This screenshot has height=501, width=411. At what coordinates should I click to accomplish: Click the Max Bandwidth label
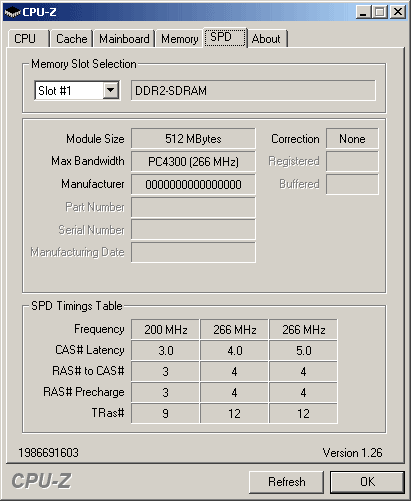(x=88, y=161)
